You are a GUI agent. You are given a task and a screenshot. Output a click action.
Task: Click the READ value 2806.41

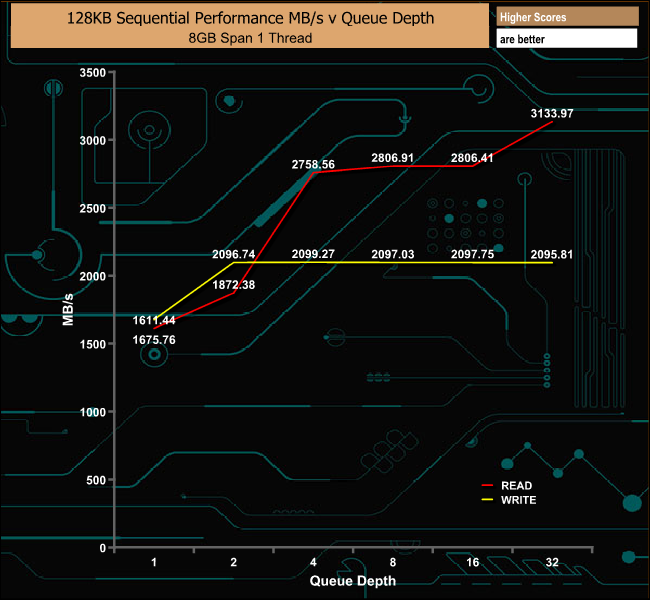[472, 158]
